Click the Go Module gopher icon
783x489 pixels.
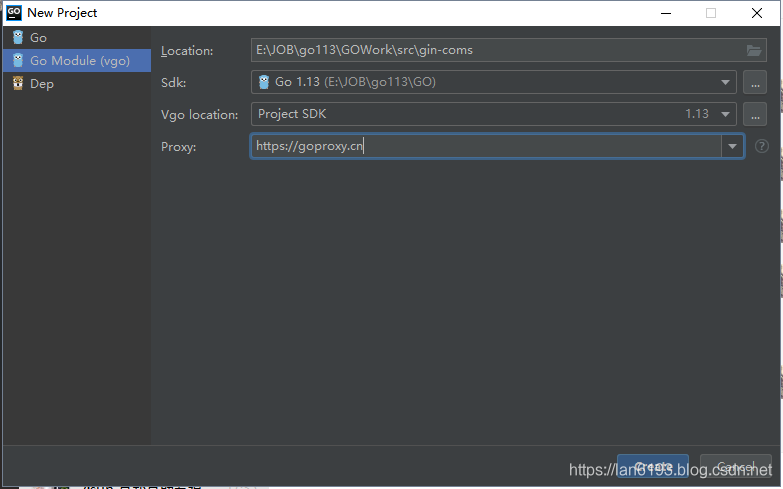click(x=18, y=60)
